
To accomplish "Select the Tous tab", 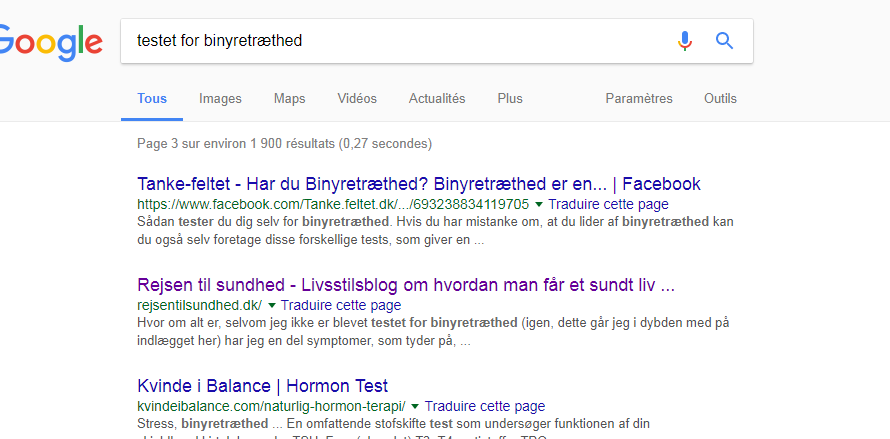I will [x=152, y=98].
